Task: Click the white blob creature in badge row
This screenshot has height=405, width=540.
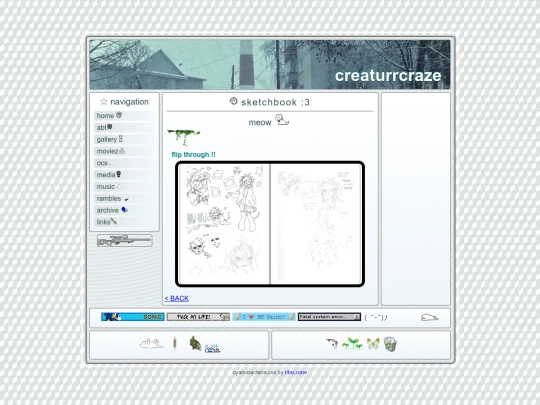Action: point(429,317)
